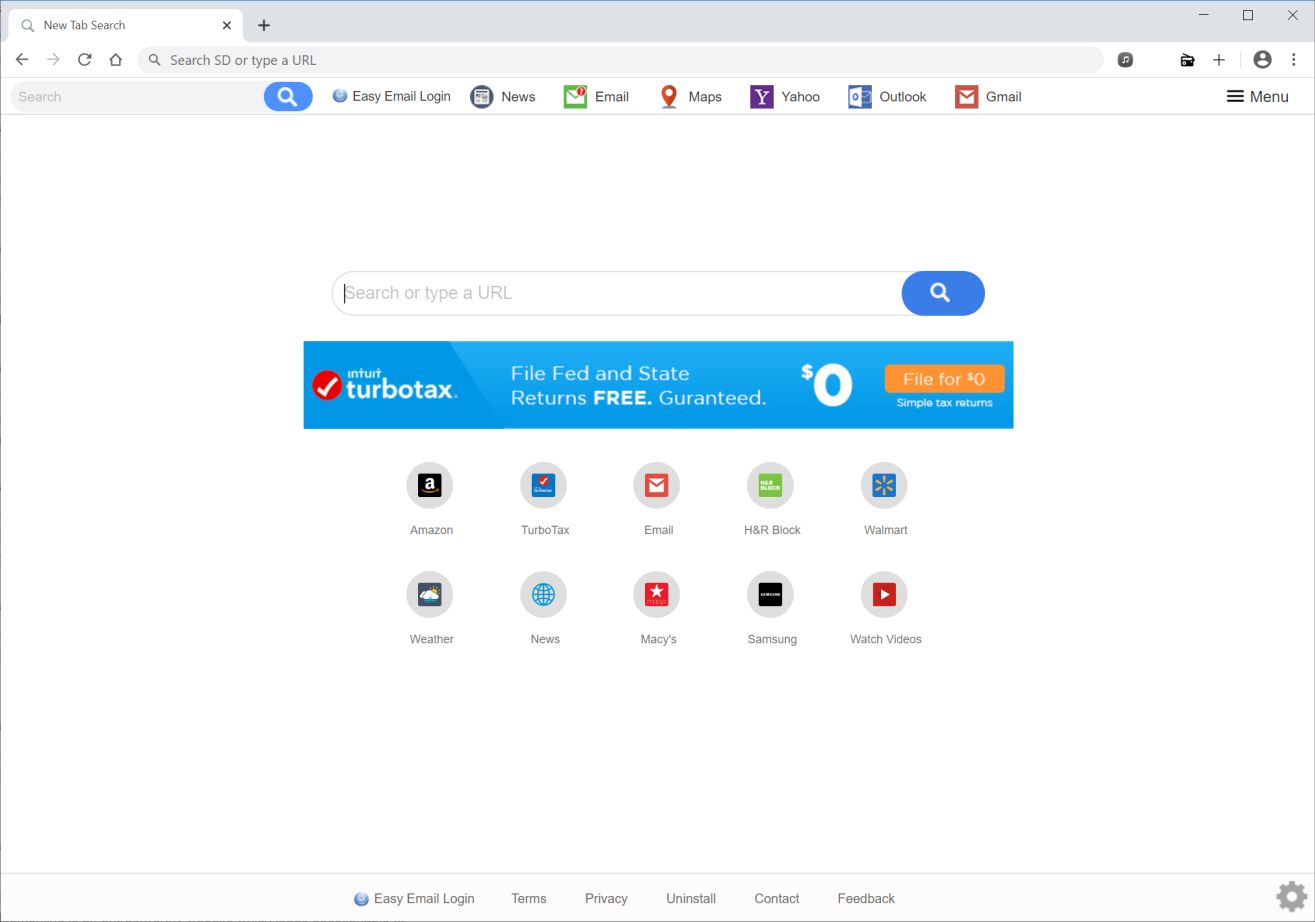
Task: Launch the Walmart shortcut icon
Action: (x=884, y=484)
